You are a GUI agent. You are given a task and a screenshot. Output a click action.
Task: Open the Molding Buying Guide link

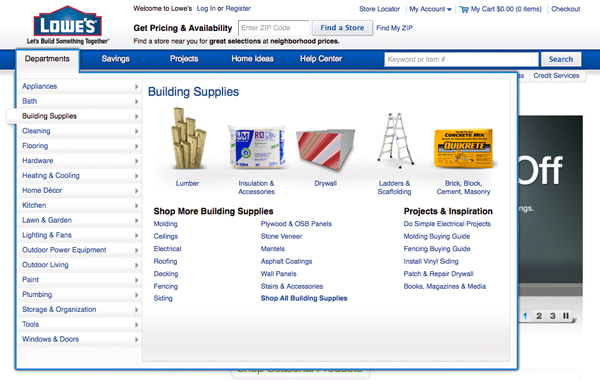437,236
